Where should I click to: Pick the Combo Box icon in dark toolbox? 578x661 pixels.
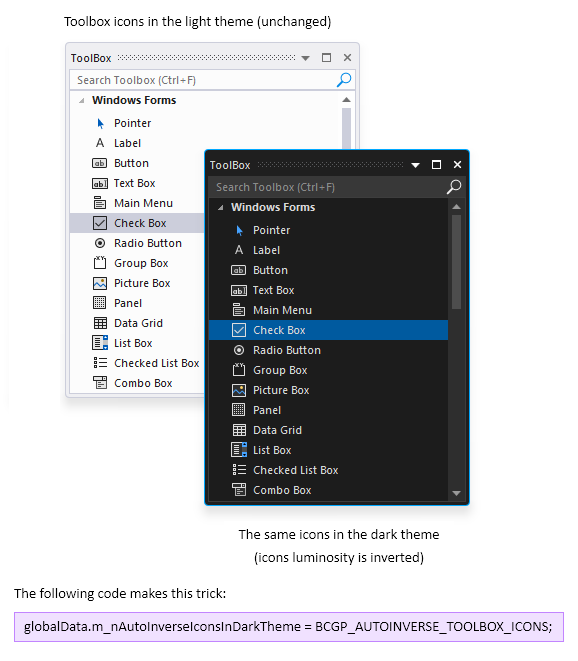point(239,490)
